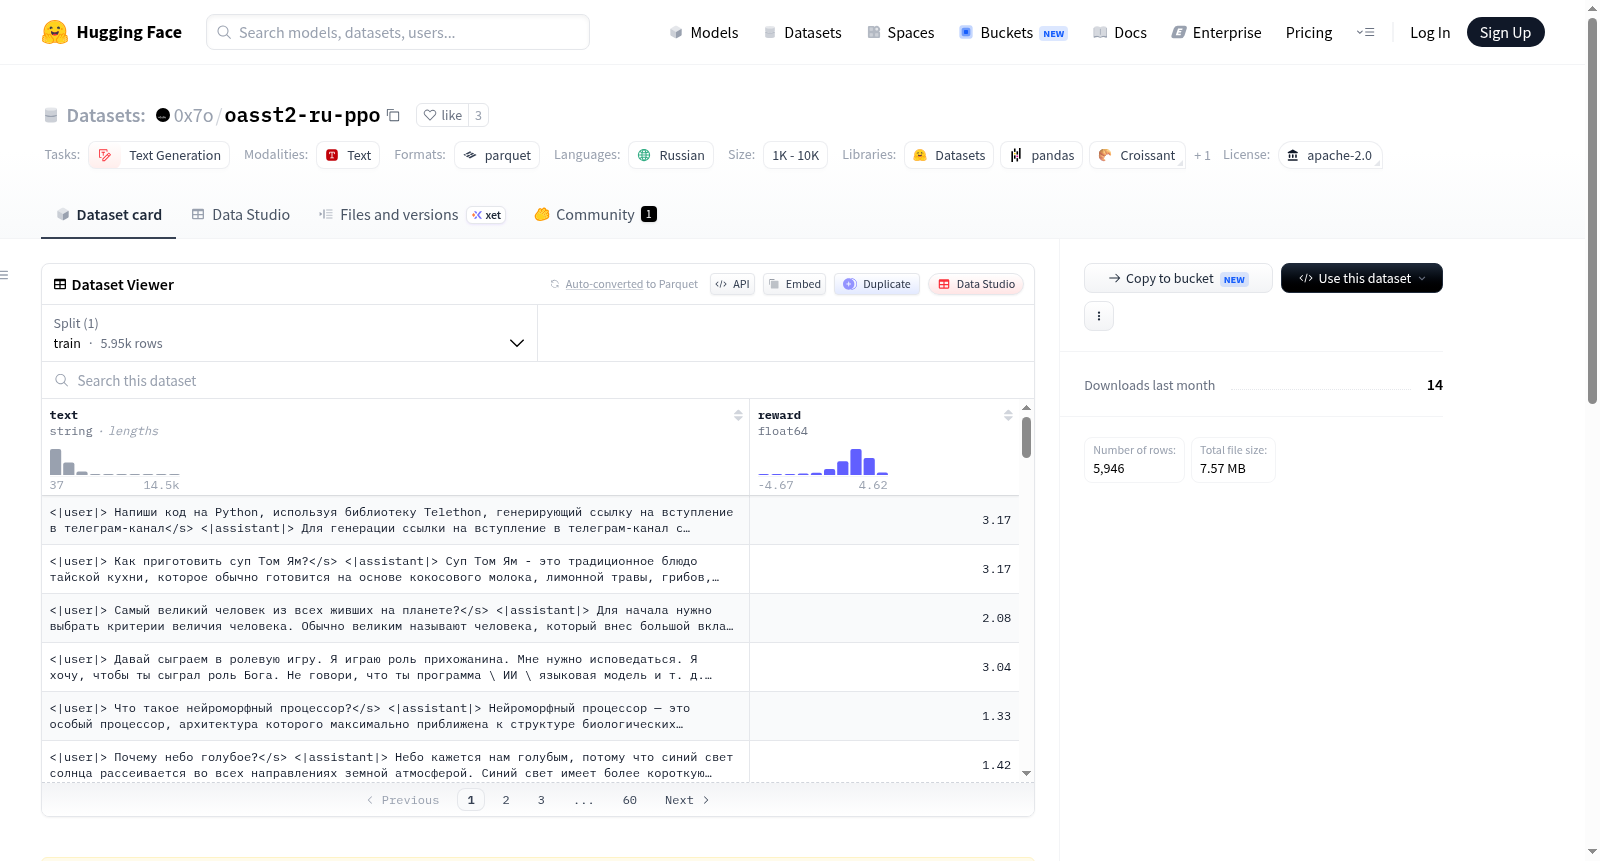Sort by text column sort arrows
The width and height of the screenshot is (1600, 861).
pos(738,415)
